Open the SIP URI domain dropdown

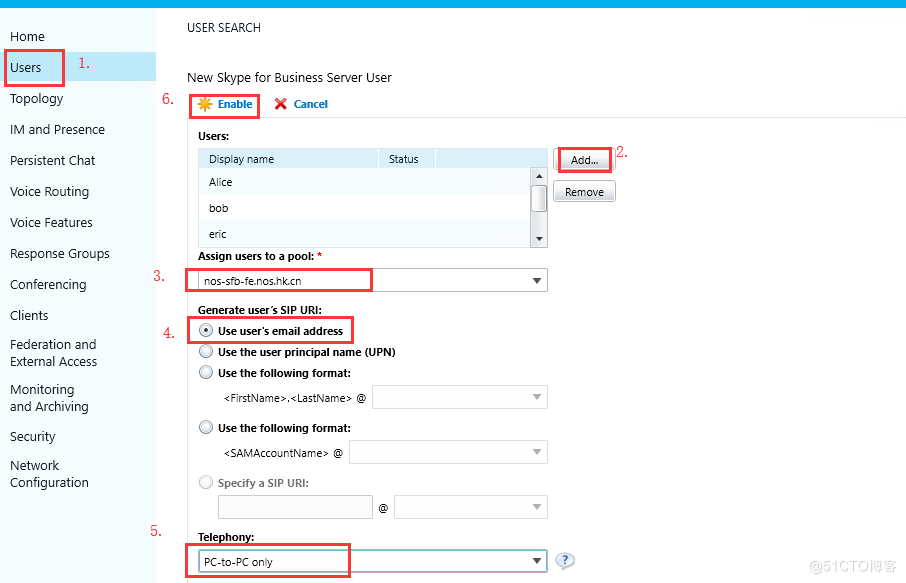(471, 507)
